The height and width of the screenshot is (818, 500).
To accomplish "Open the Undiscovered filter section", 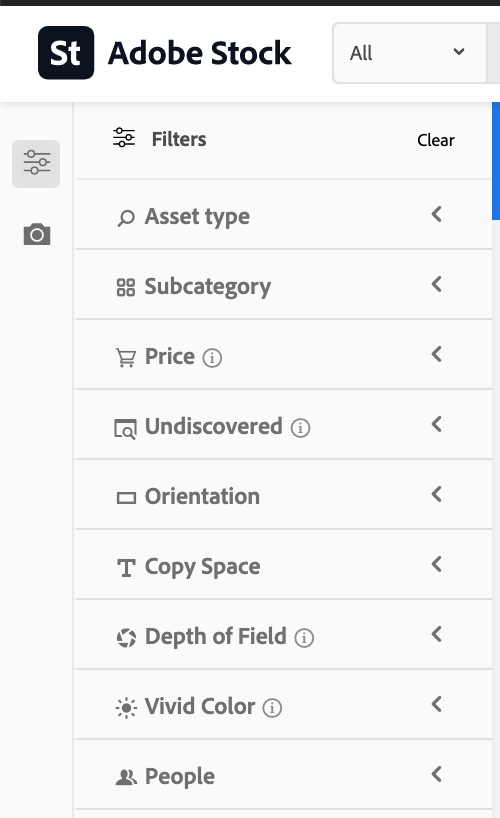I will click(x=284, y=425).
